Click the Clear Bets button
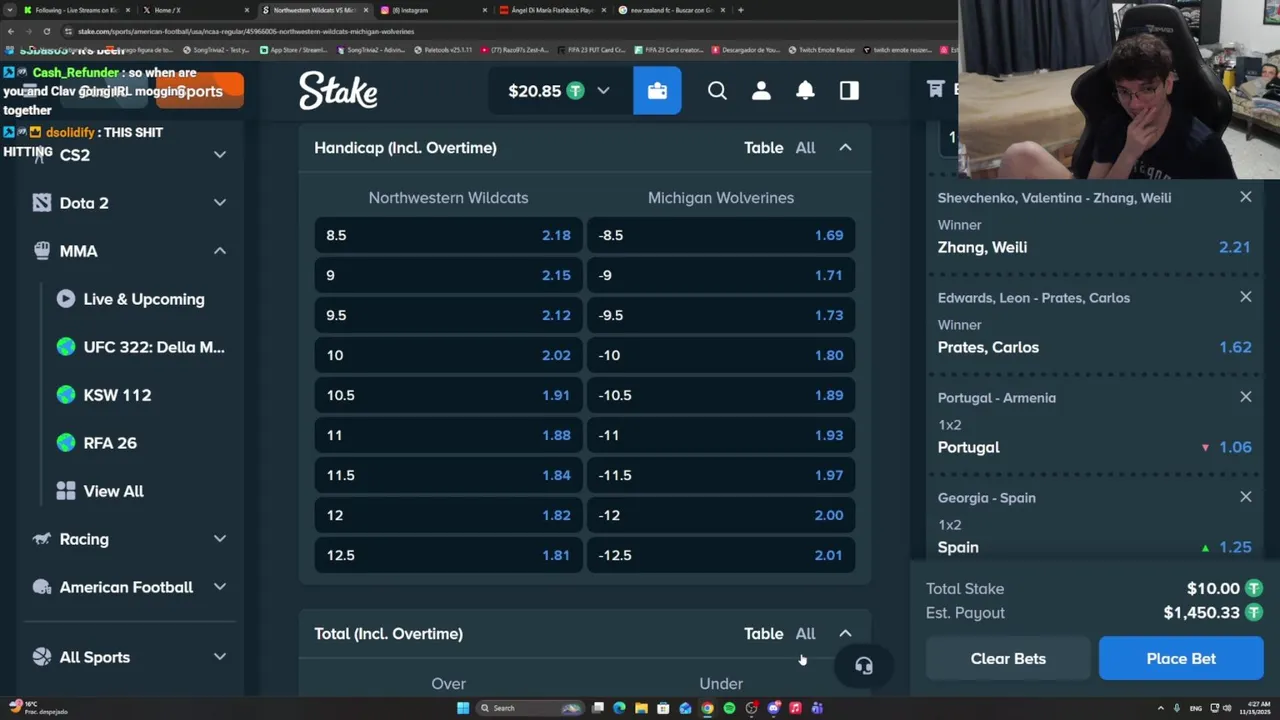This screenshot has height=720, width=1280. pos(1008,659)
